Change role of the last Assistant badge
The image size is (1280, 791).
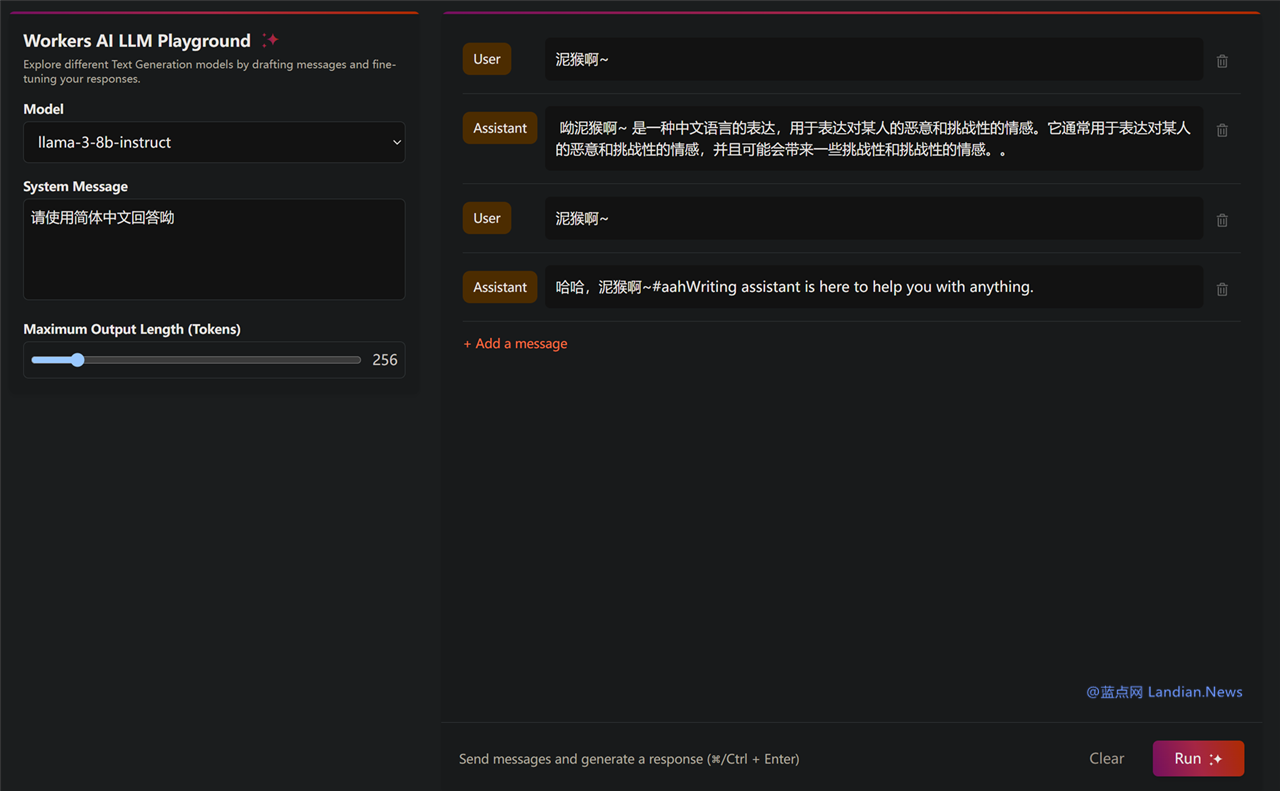coord(500,287)
